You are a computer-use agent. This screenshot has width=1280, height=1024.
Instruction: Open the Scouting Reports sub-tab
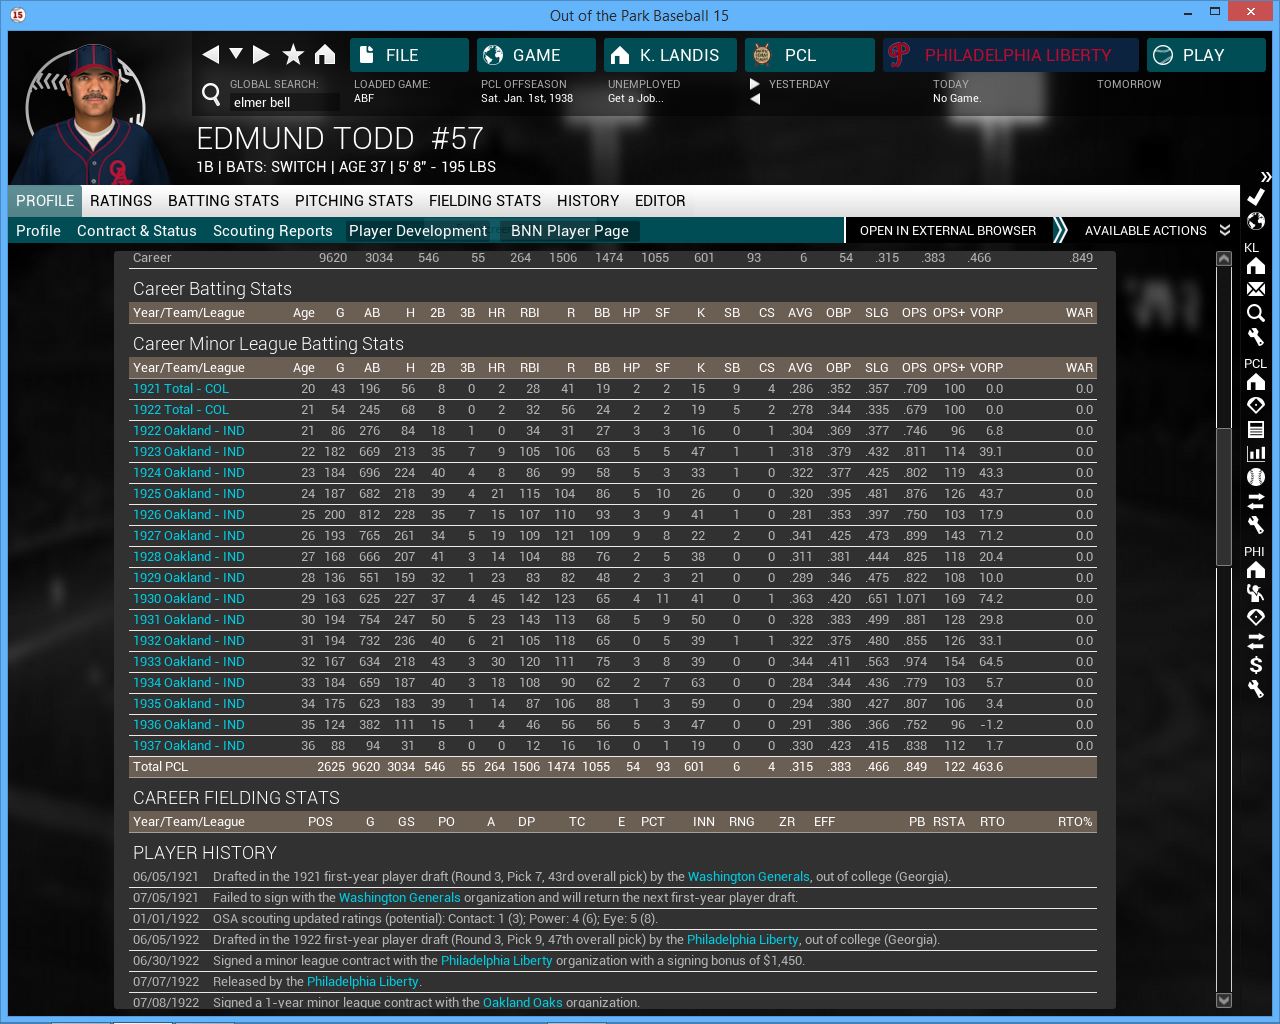(x=272, y=231)
